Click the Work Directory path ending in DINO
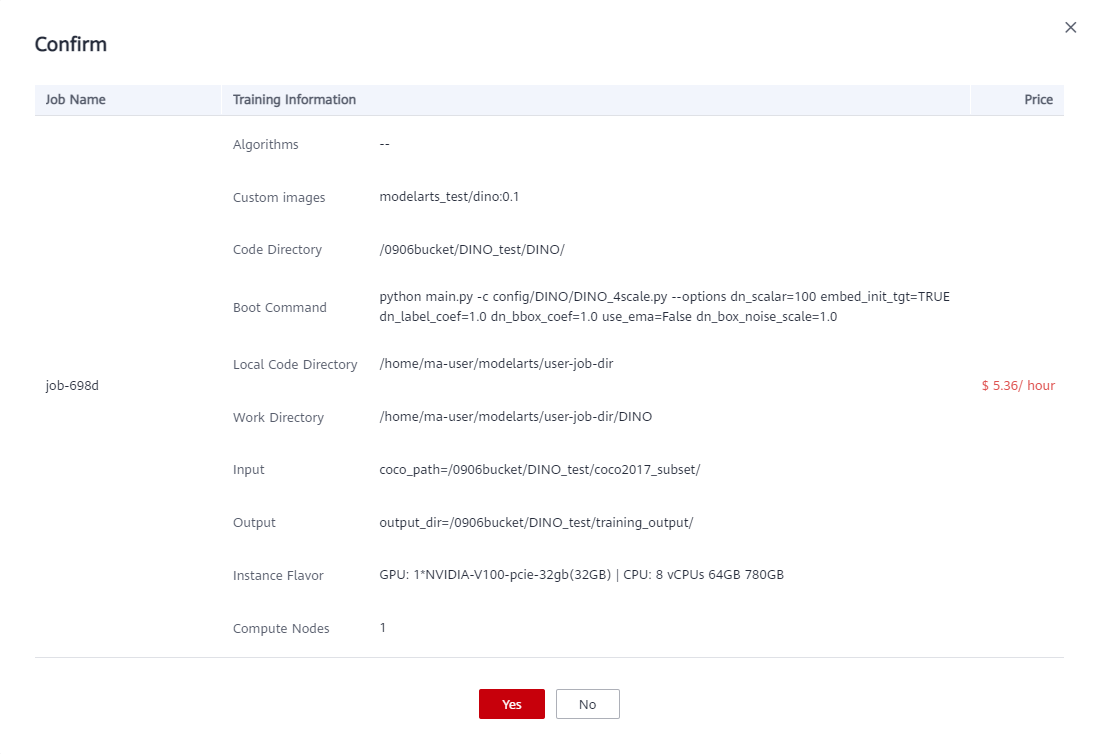Image resolution: width=1097 pixels, height=754 pixels. [x=515, y=417]
